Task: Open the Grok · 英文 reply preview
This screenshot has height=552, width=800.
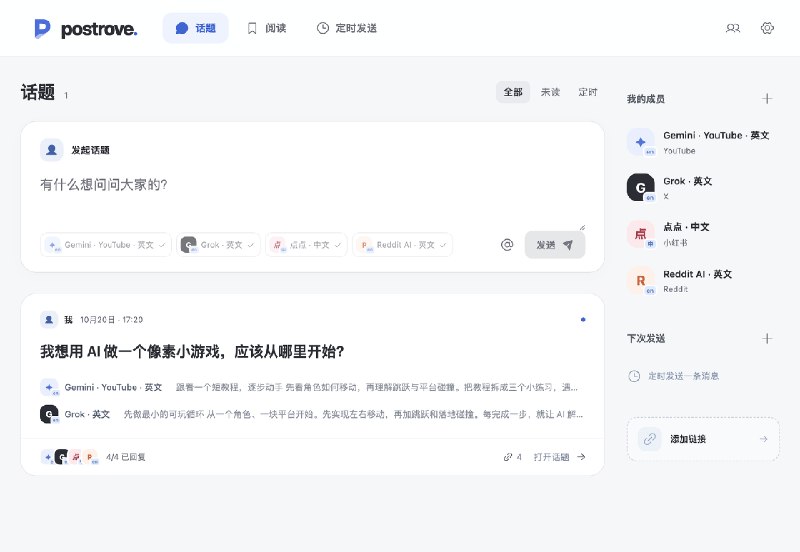Action: click(x=312, y=414)
